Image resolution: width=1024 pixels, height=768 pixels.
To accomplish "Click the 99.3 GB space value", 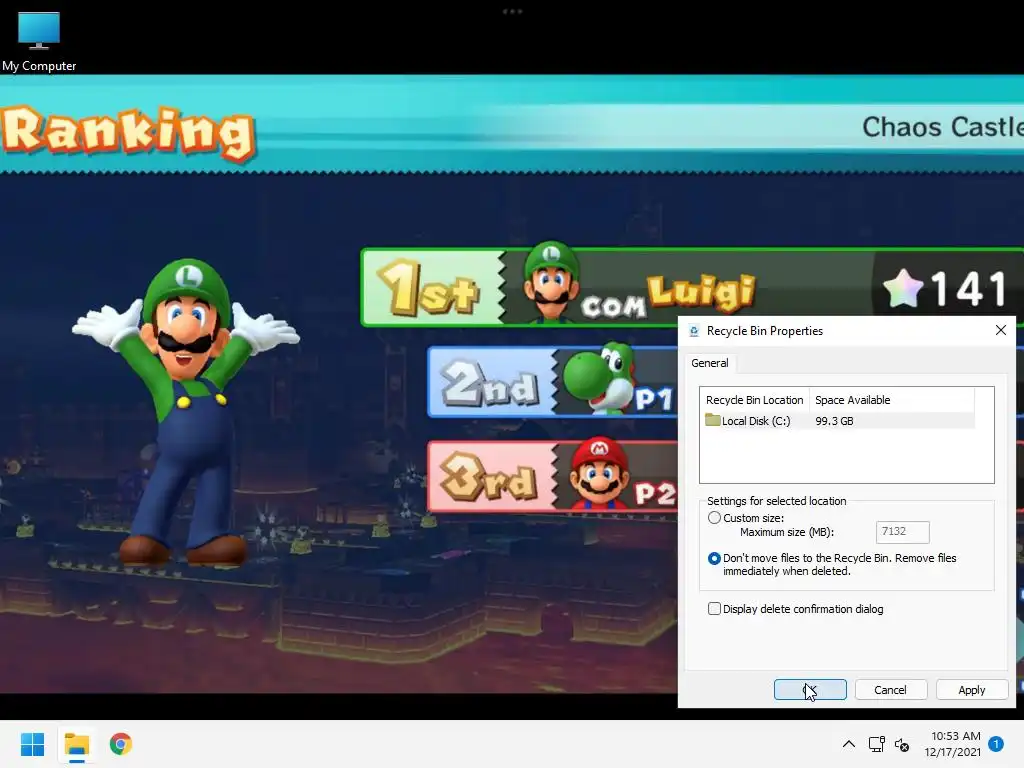I will [834, 421].
